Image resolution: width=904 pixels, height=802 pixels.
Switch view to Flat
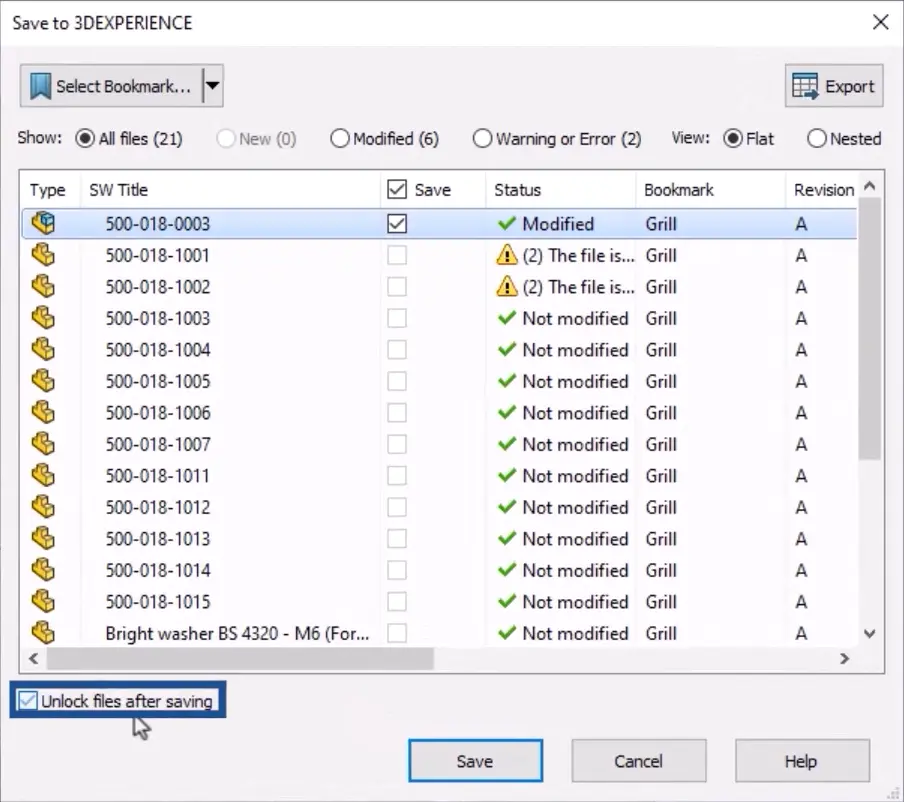(733, 138)
